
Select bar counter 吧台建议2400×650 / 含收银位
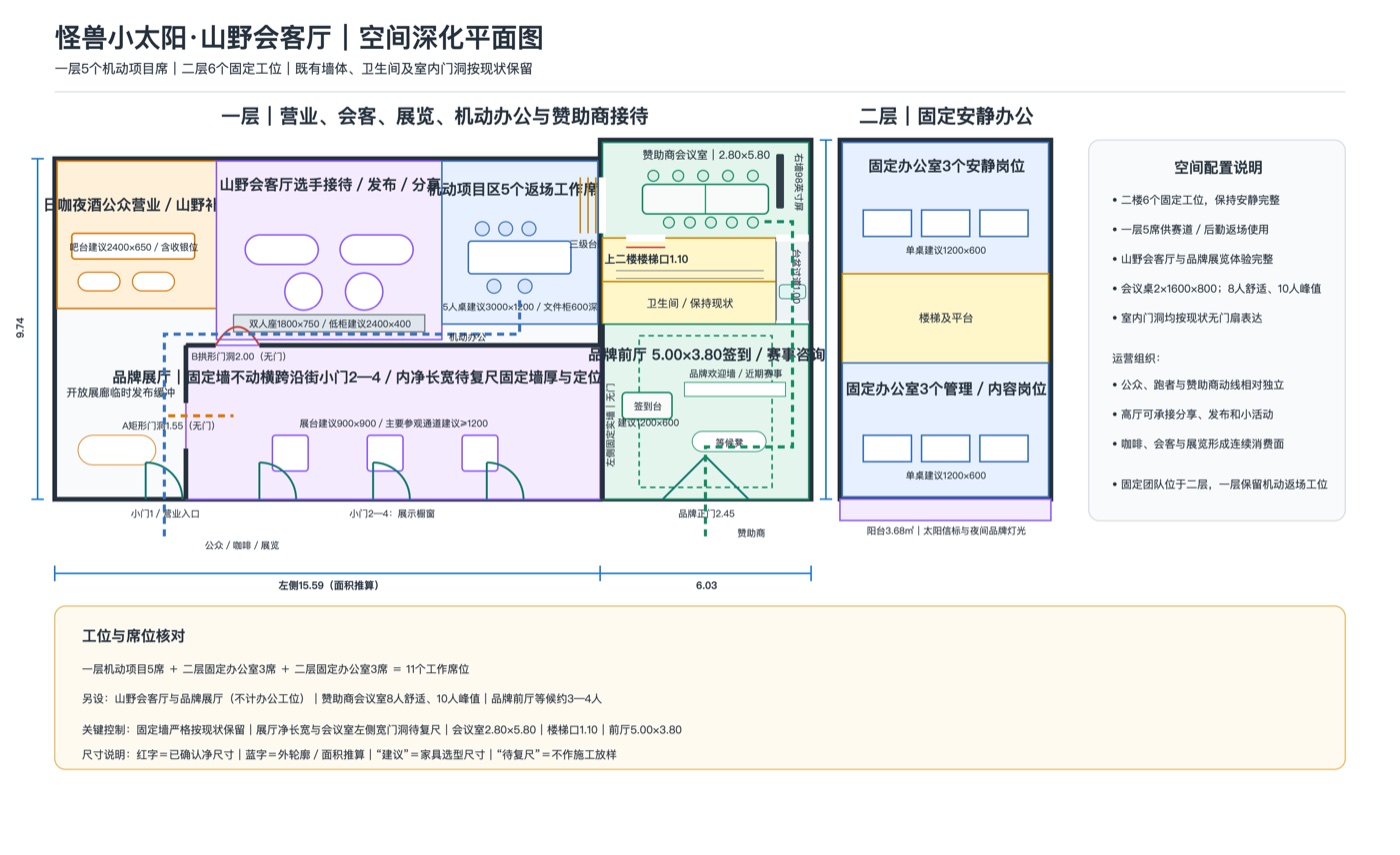(133, 246)
